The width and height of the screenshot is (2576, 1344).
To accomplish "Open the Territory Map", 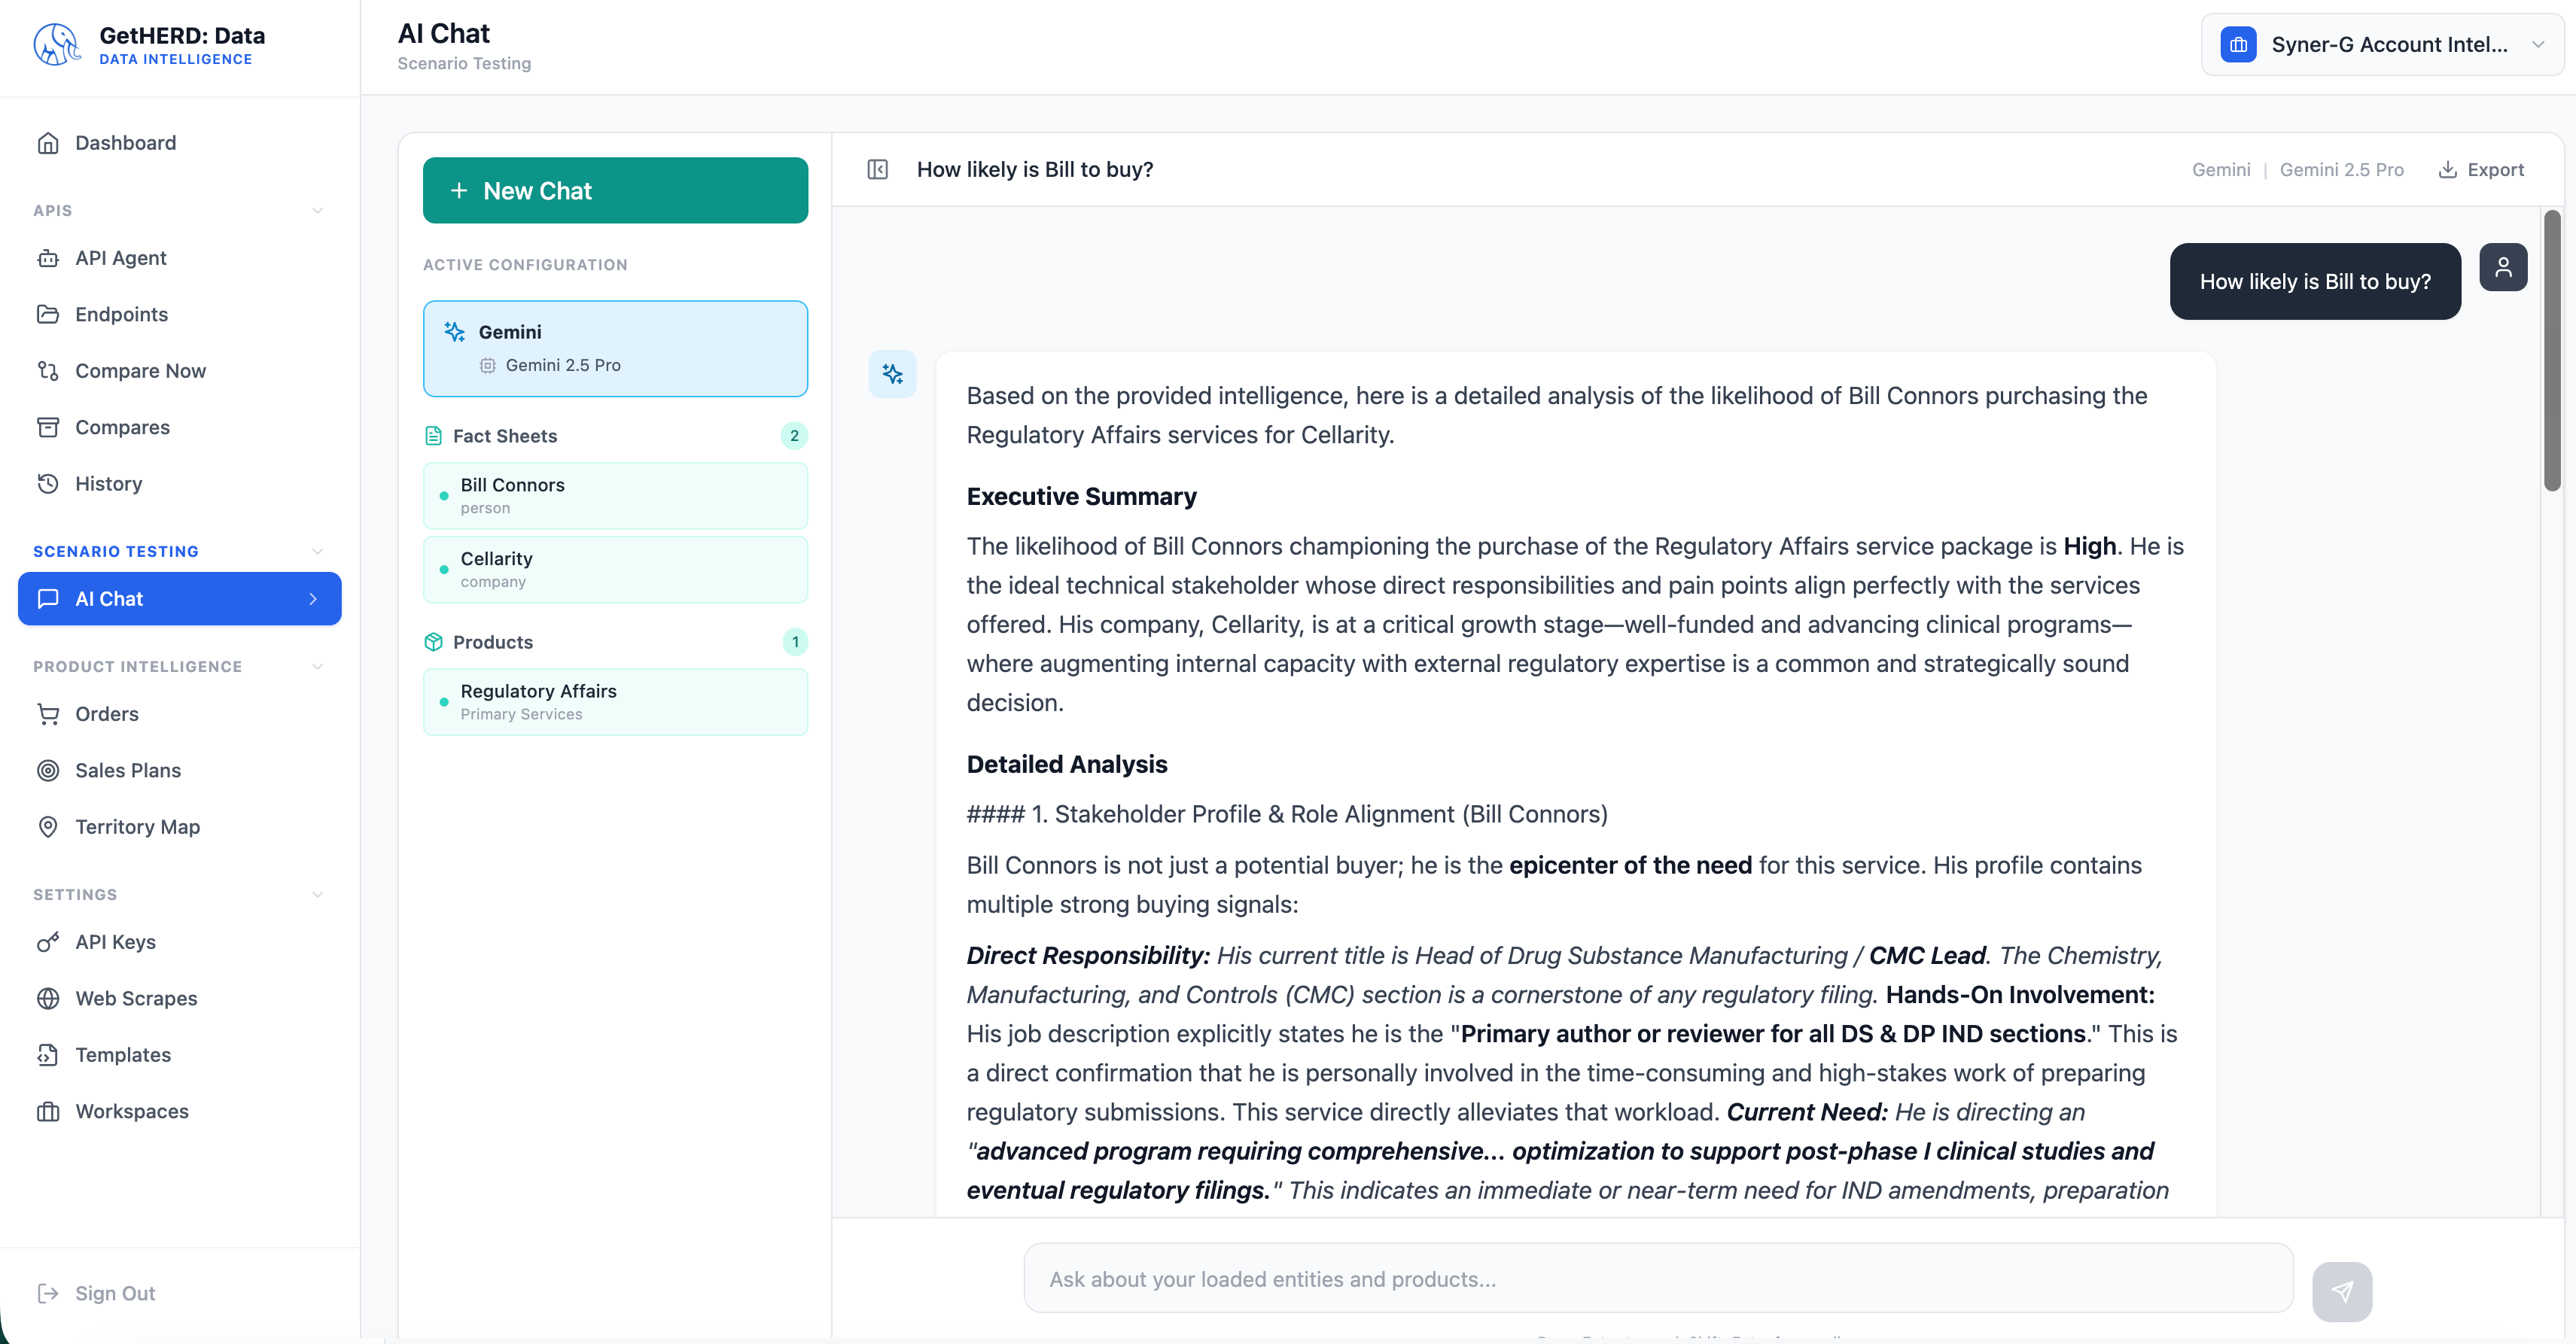I will click(137, 827).
